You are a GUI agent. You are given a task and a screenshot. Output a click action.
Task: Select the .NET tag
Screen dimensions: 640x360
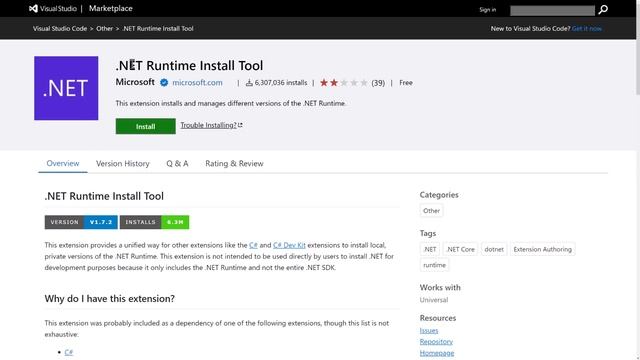430,249
